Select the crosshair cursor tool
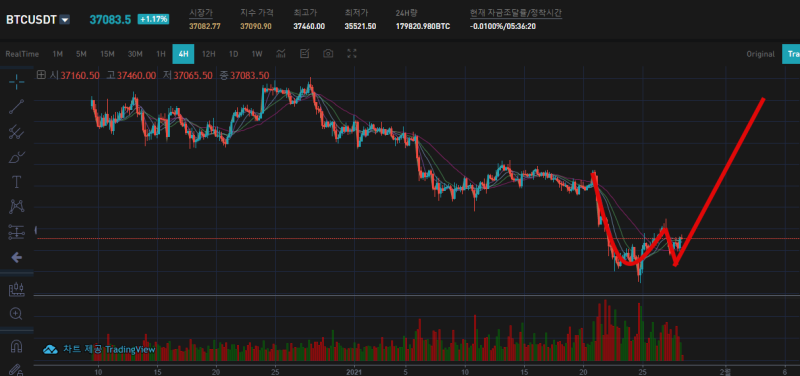This screenshot has height=376, width=800. click(16, 82)
